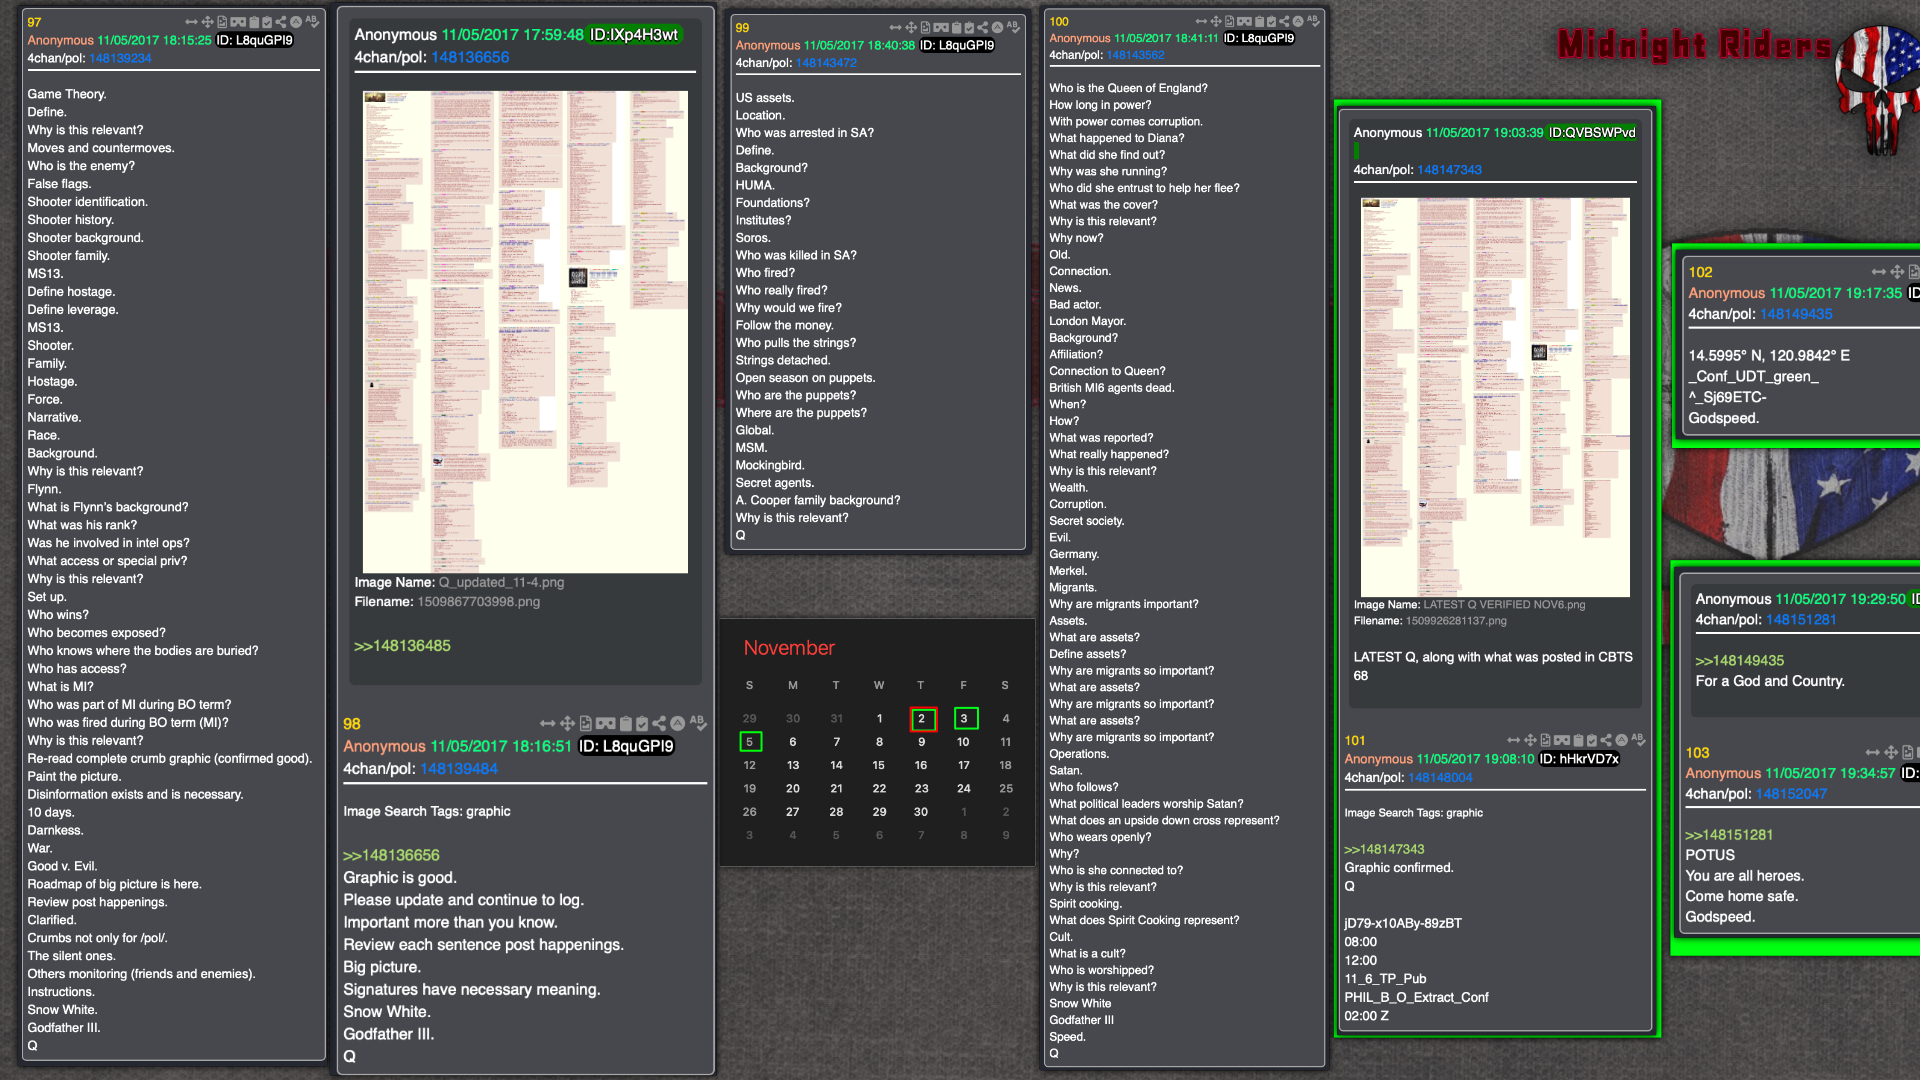Viewport: 1920px width, 1080px height.
Task: Click the >>148136485 reply reference
Action: tap(402, 646)
